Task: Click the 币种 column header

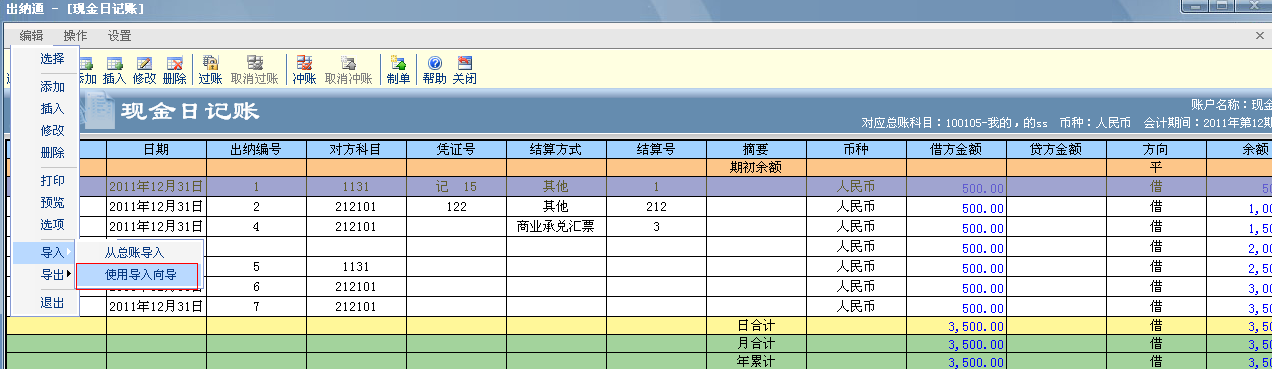Action: [x=856, y=149]
